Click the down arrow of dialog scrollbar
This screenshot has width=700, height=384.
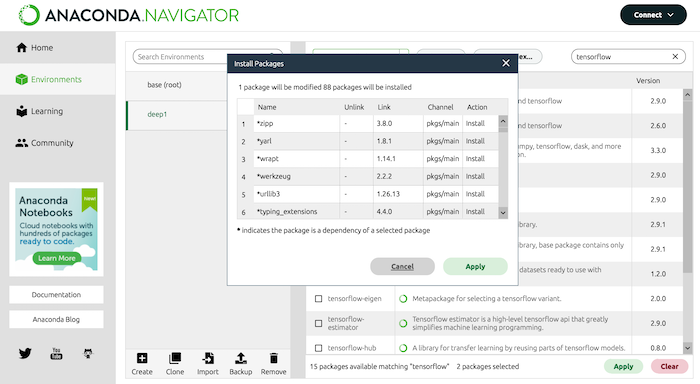tap(503, 213)
